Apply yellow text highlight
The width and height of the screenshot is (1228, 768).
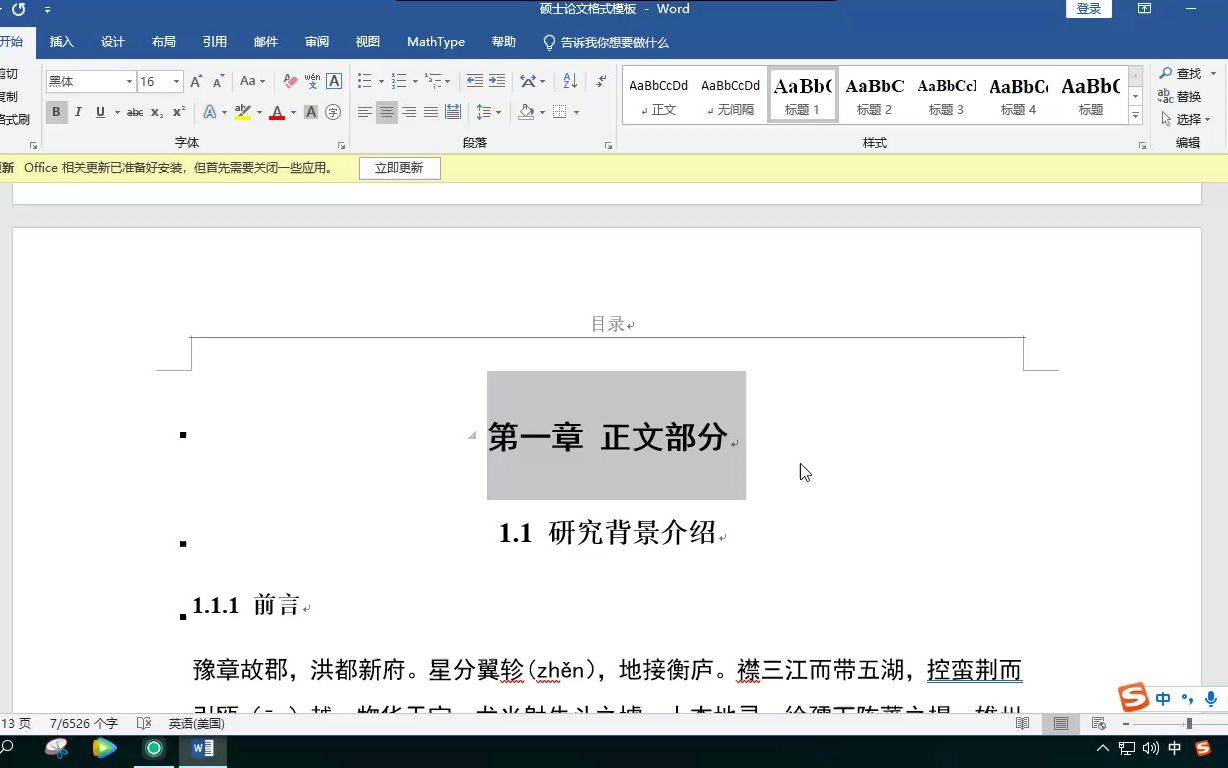[x=241, y=112]
